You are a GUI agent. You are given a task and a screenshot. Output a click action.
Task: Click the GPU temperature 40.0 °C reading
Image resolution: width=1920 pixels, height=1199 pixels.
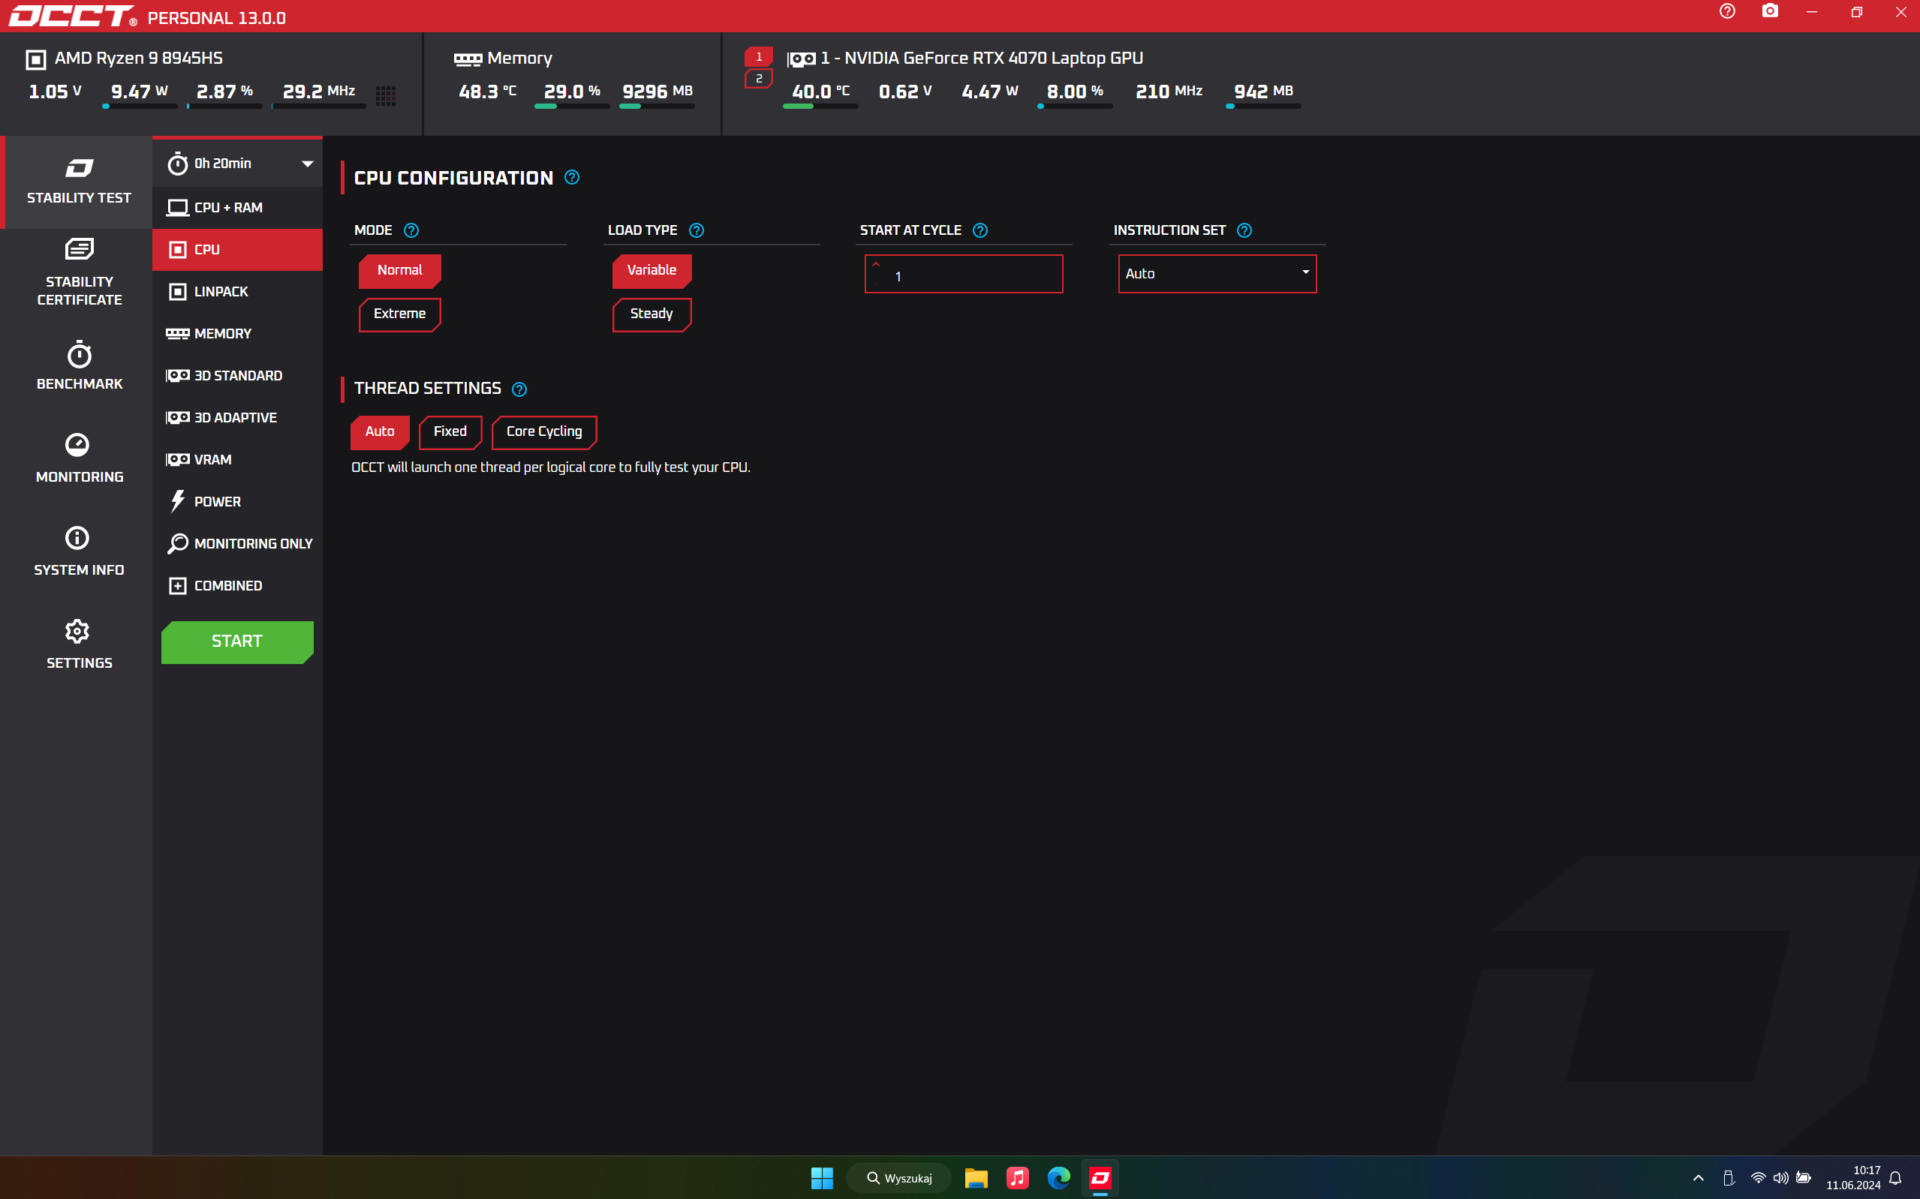[x=821, y=92]
